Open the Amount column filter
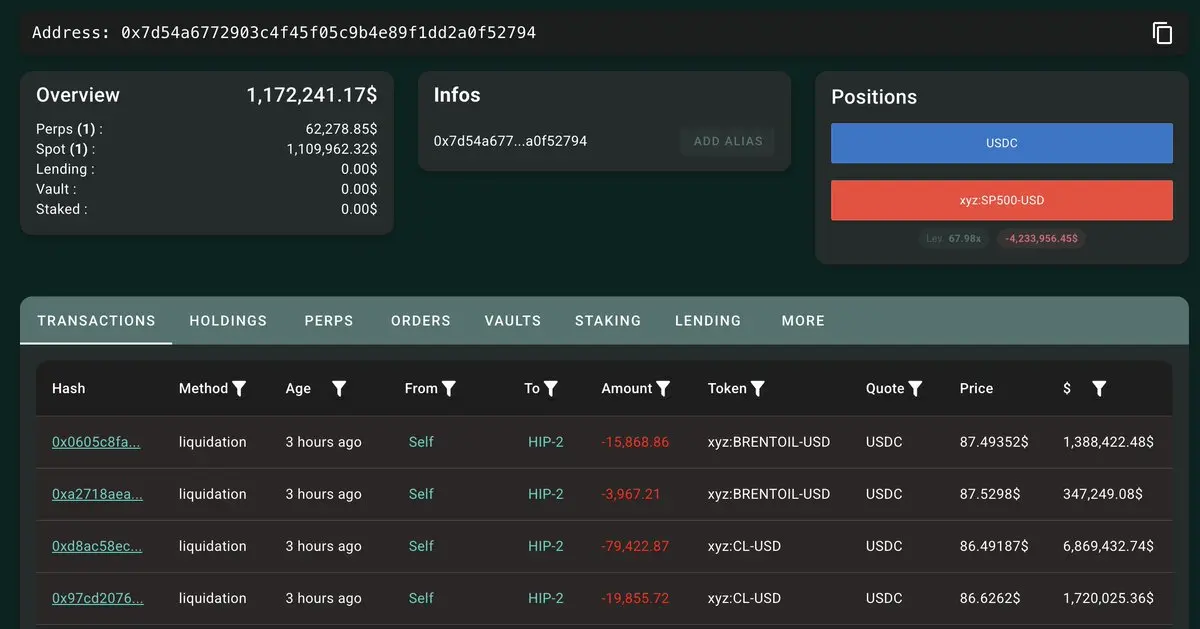Viewport: 1200px width, 629px height. click(x=663, y=389)
